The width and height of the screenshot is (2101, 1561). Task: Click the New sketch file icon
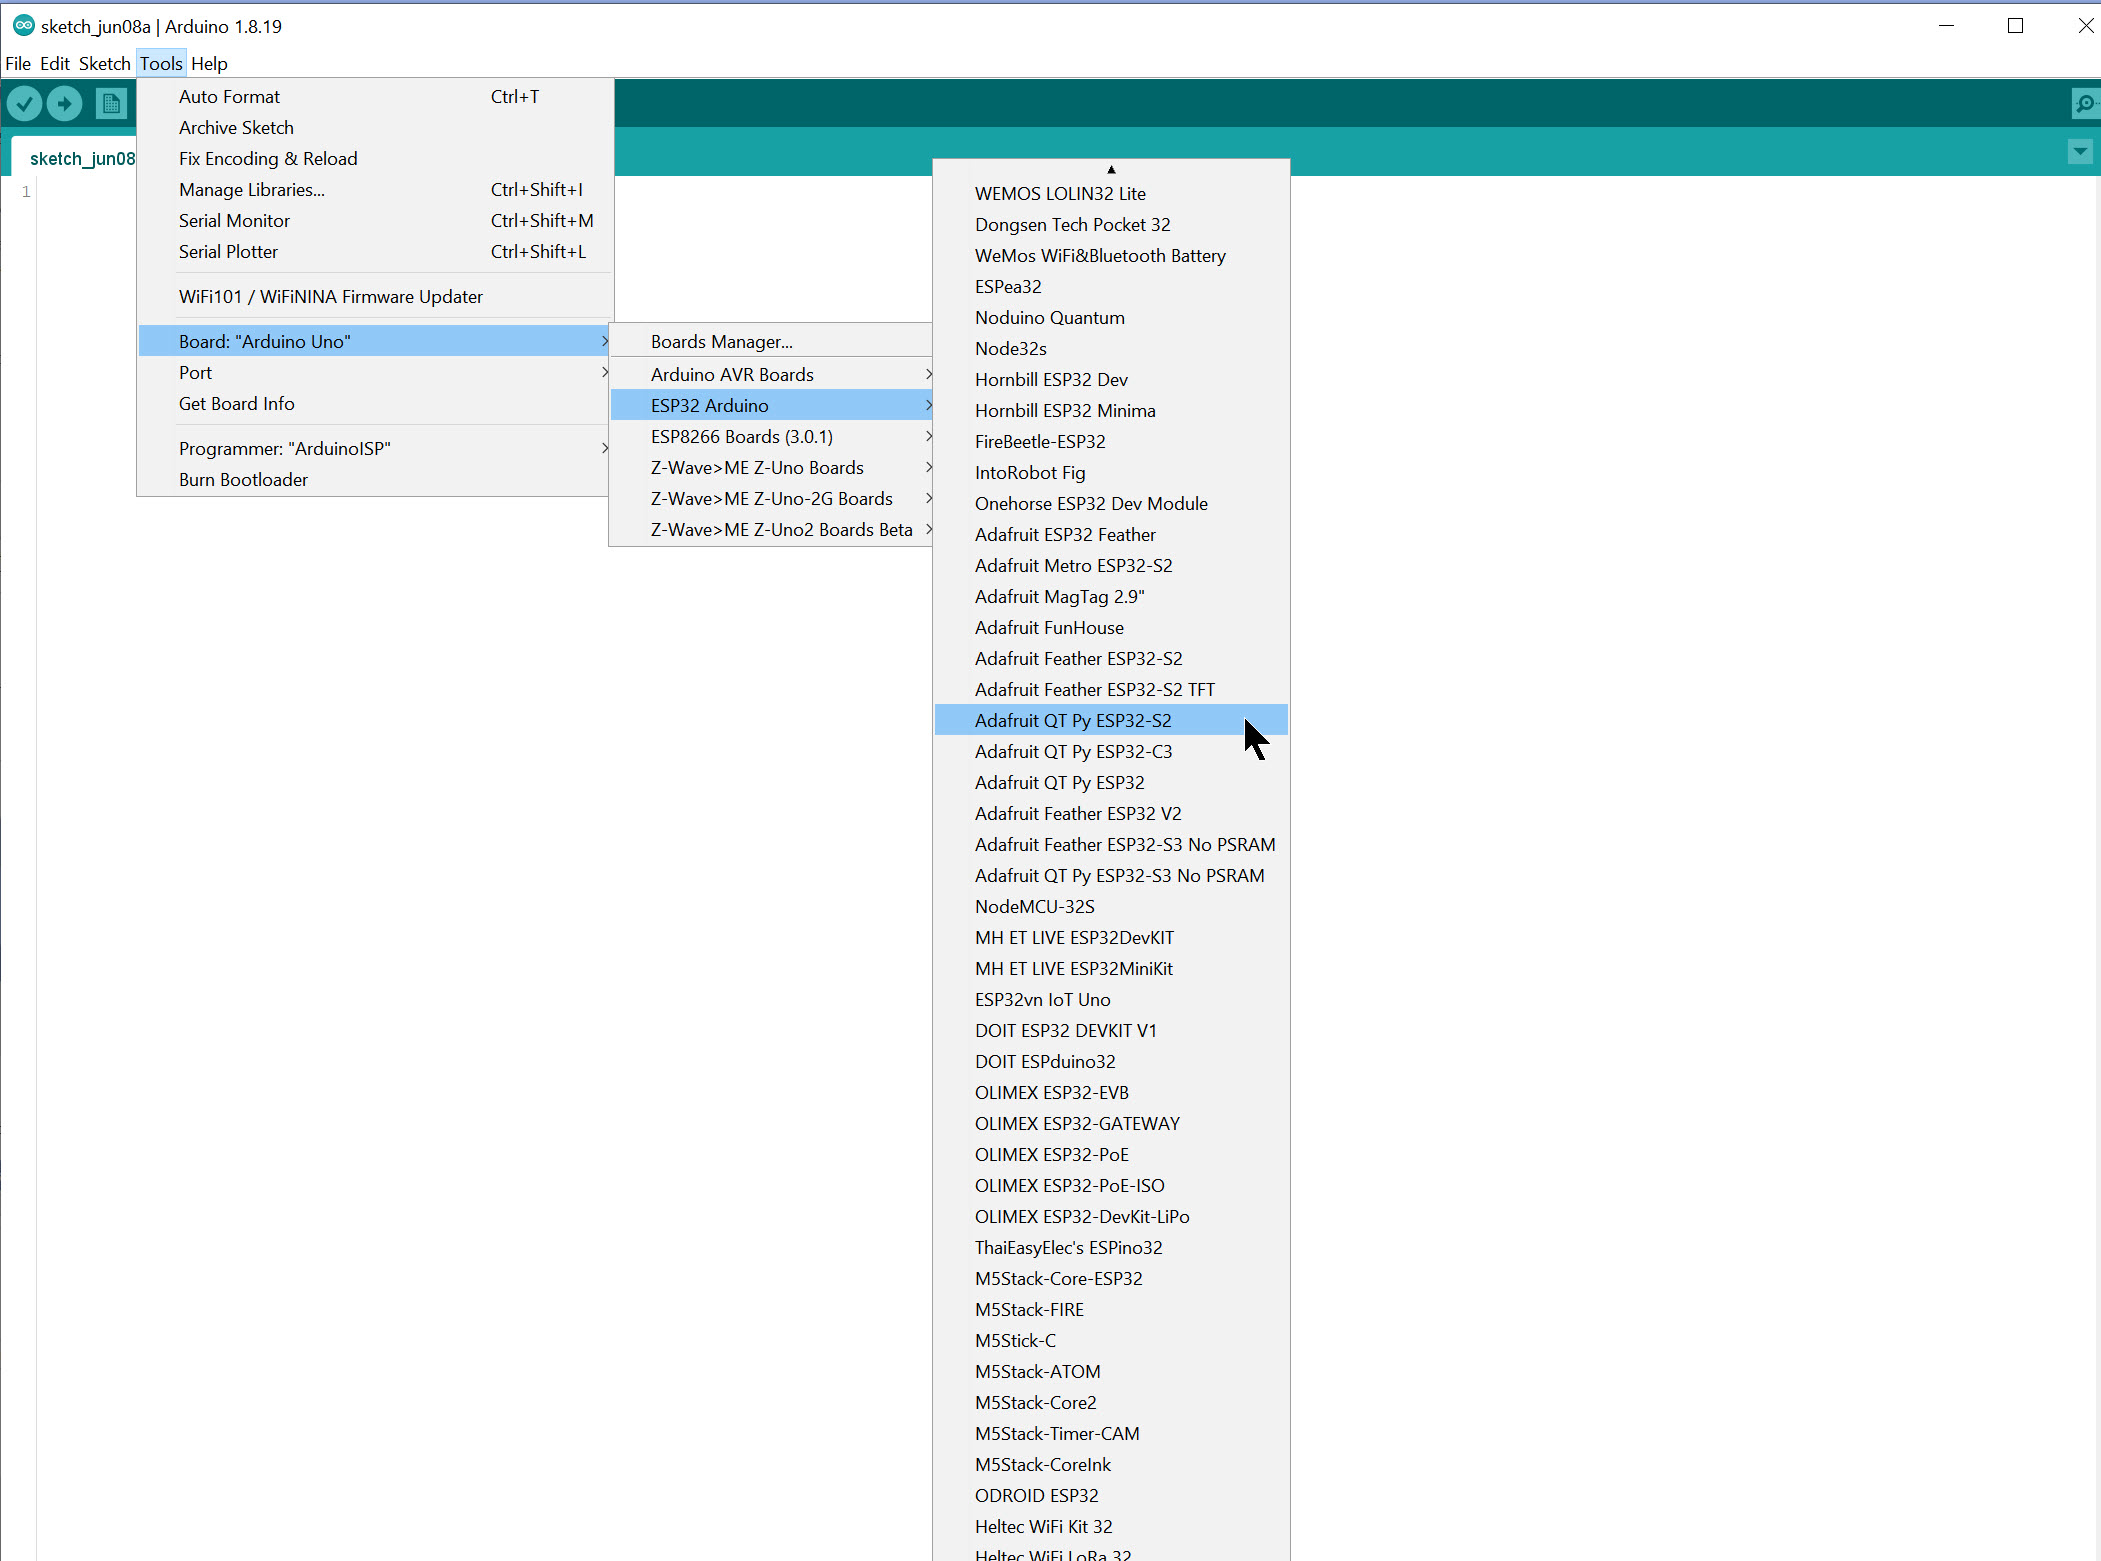[111, 103]
